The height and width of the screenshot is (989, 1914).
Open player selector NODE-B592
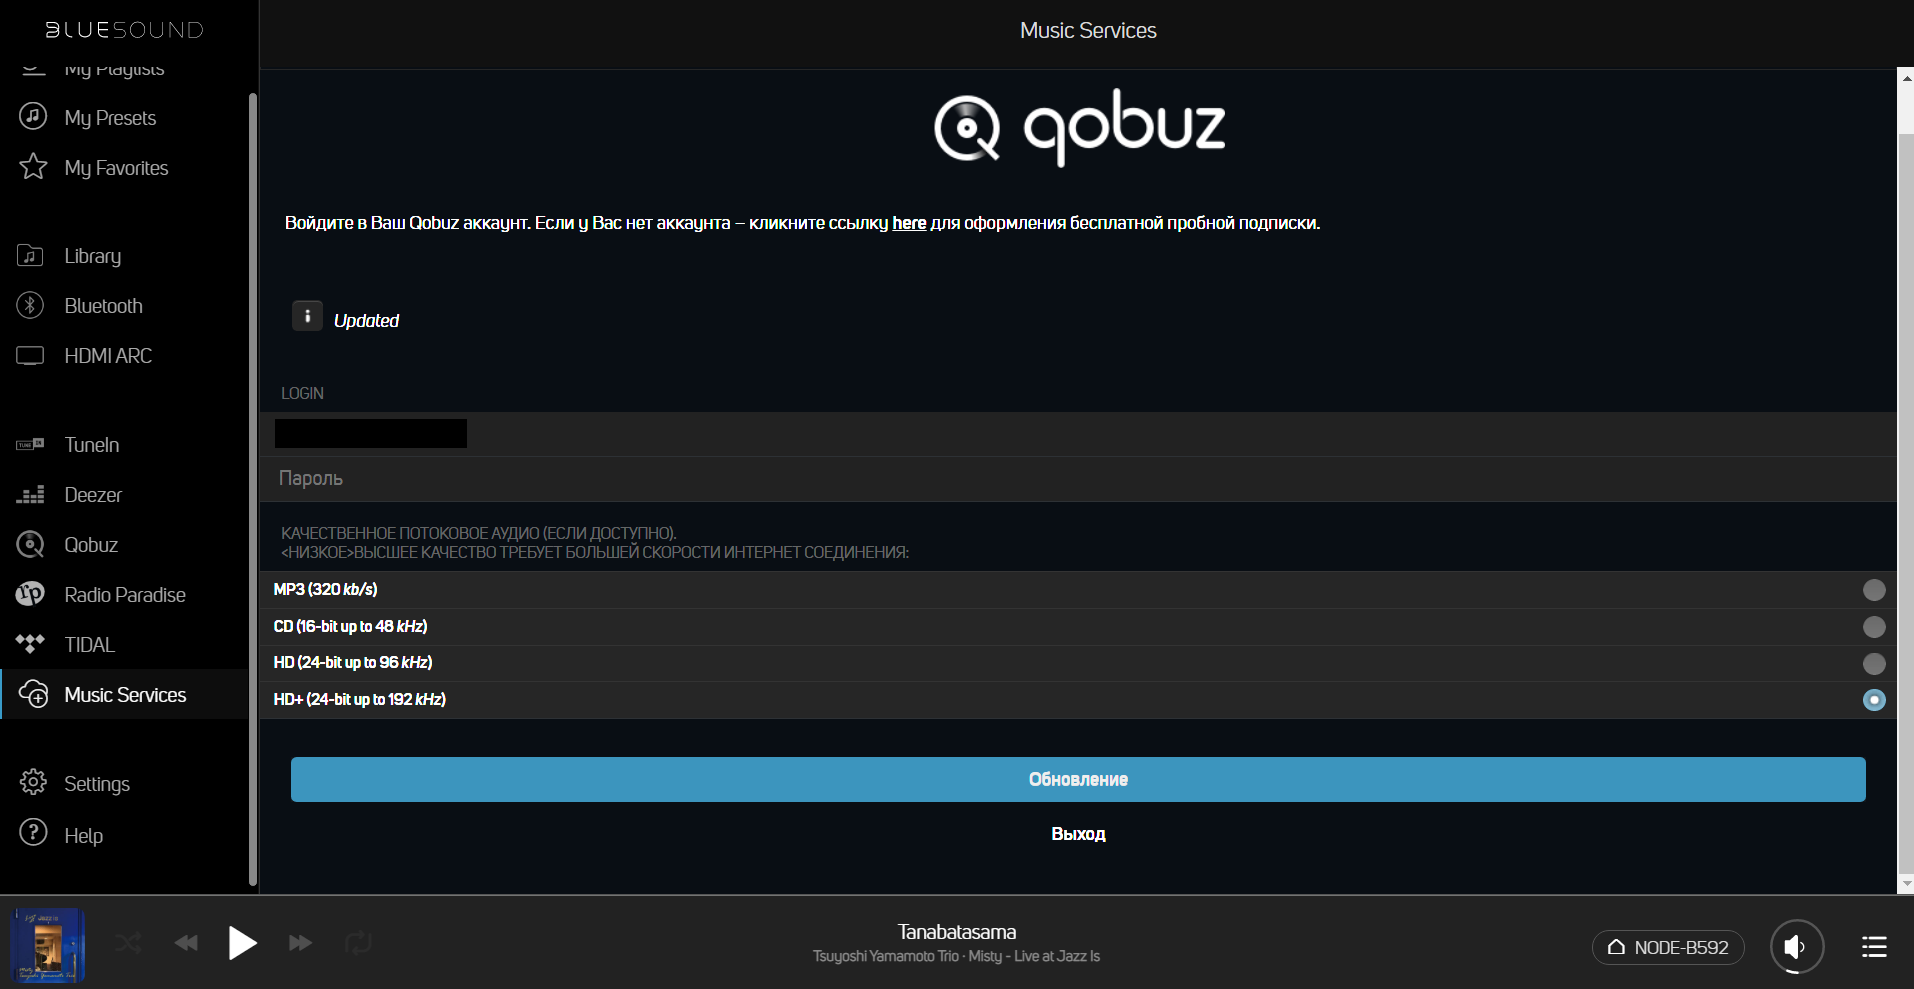(x=1668, y=947)
